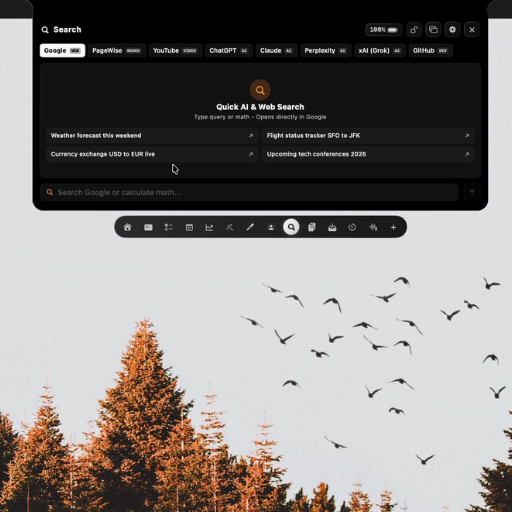The height and width of the screenshot is (512, 512).
Task: Close the Search panel with X
Action: tap(472, 30)
